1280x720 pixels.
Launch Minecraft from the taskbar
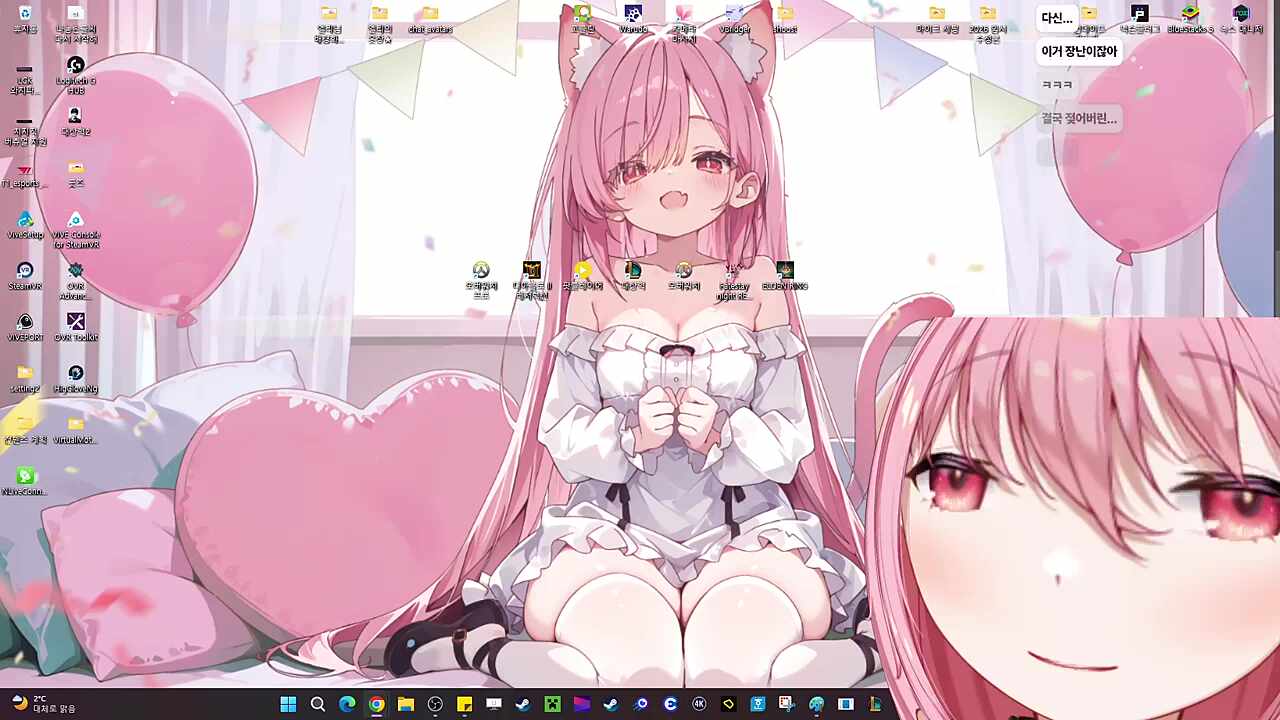tap(552, 704)
